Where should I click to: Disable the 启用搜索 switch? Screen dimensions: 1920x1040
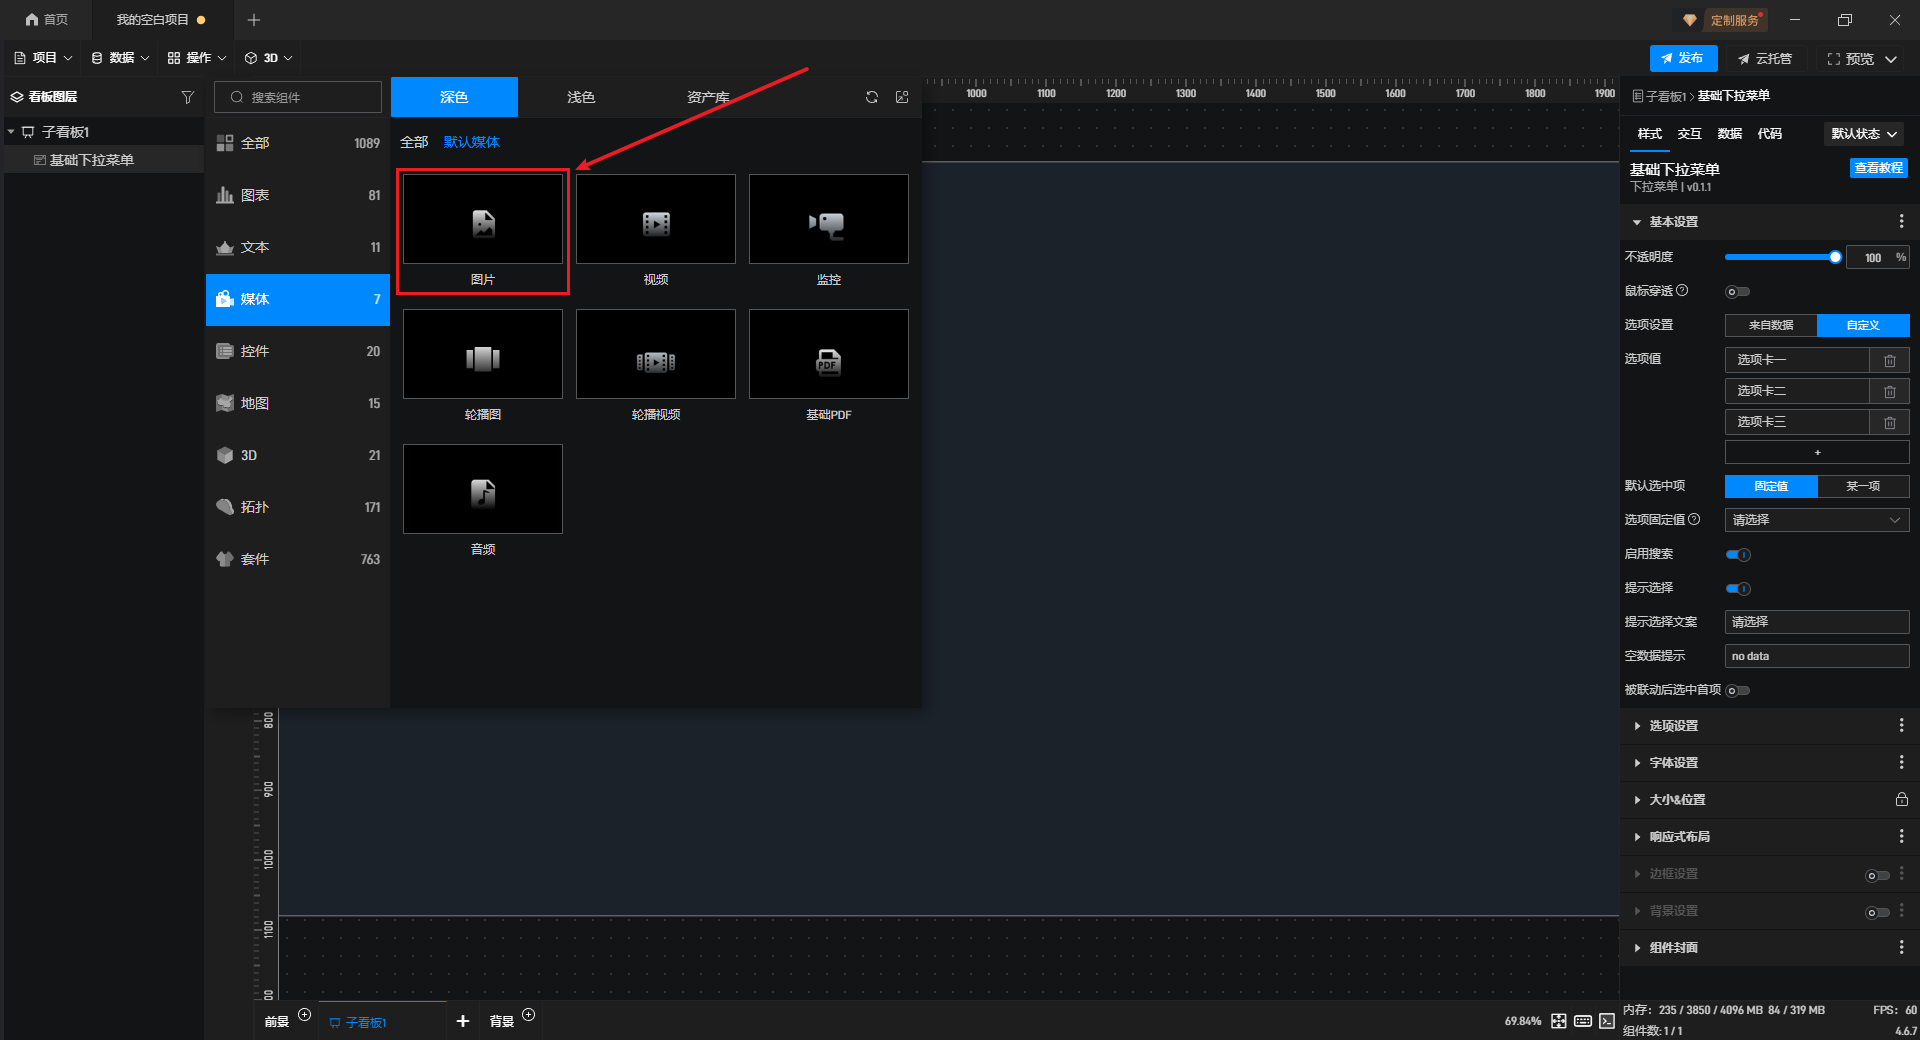click(1738, 555)
